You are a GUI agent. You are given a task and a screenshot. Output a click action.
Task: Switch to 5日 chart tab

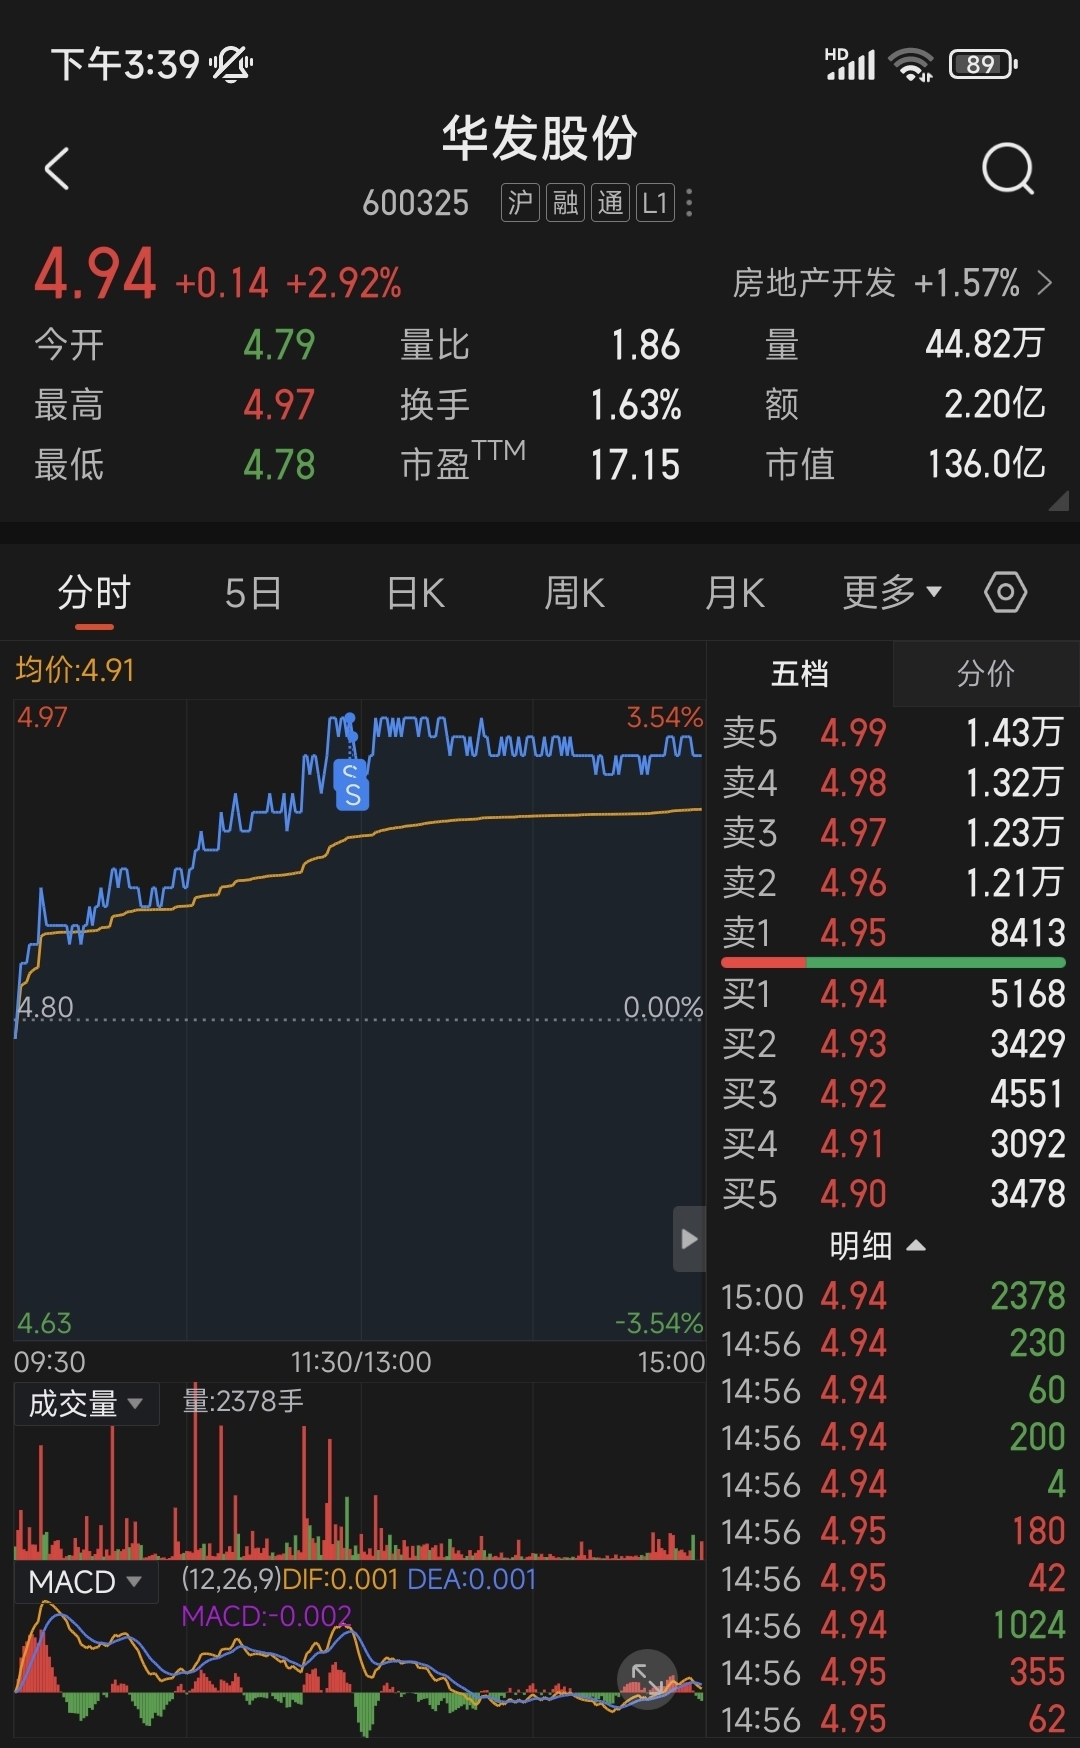(253, 593)
